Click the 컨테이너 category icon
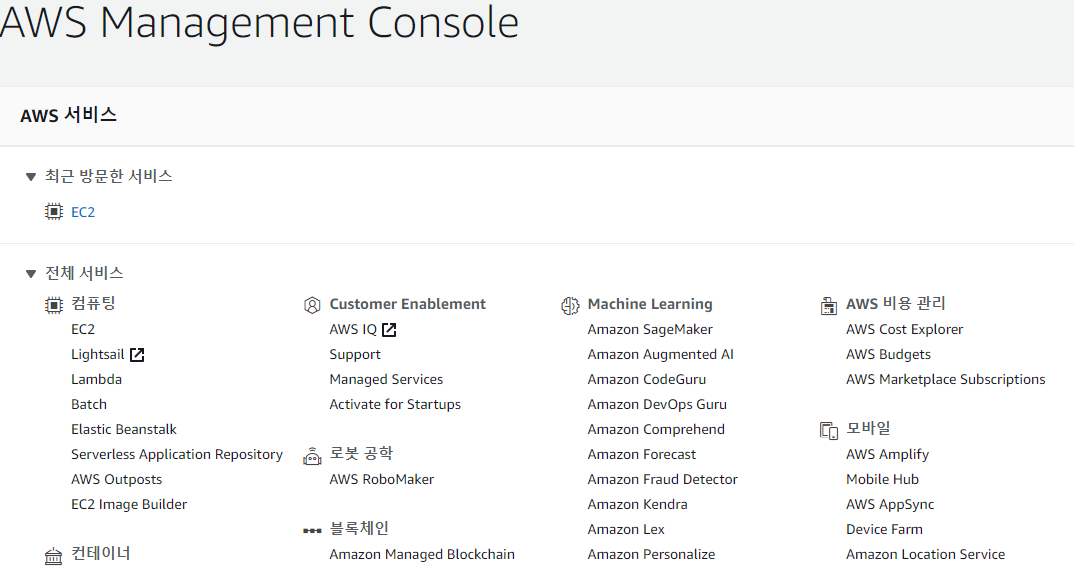Viewport: 1074px width, 573px height. pyautogui.click(x=53, y=556)
